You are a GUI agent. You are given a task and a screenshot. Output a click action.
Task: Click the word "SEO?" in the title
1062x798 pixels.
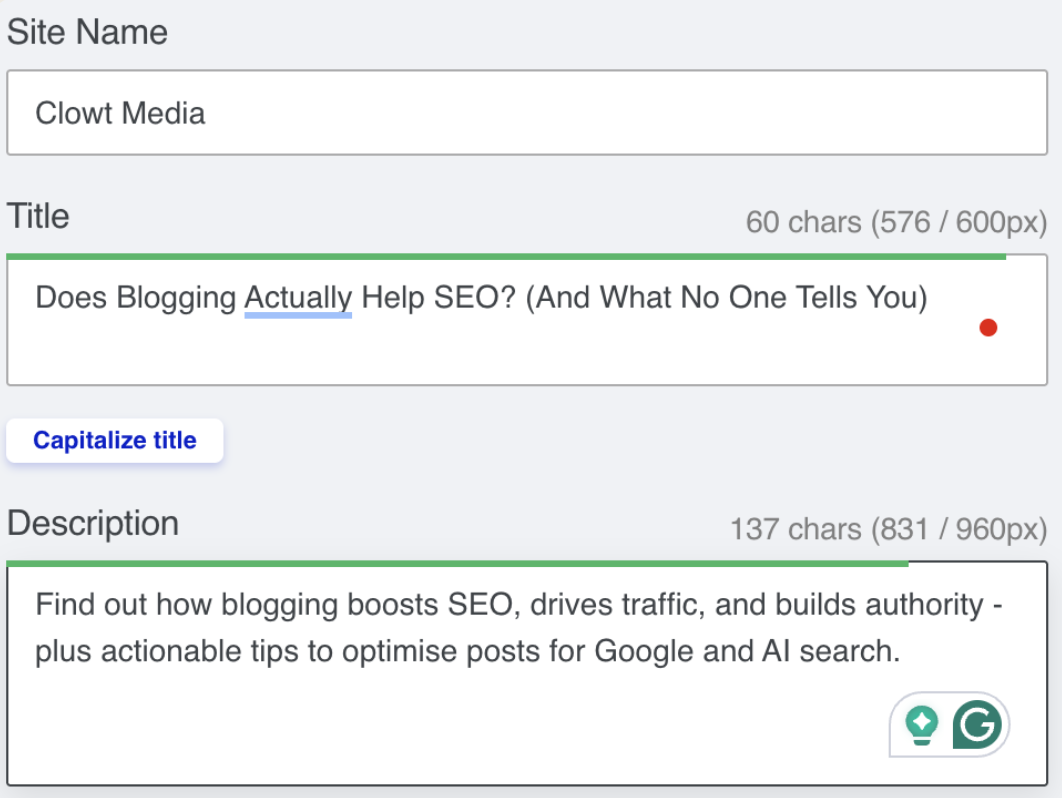(x=475, y=297)
